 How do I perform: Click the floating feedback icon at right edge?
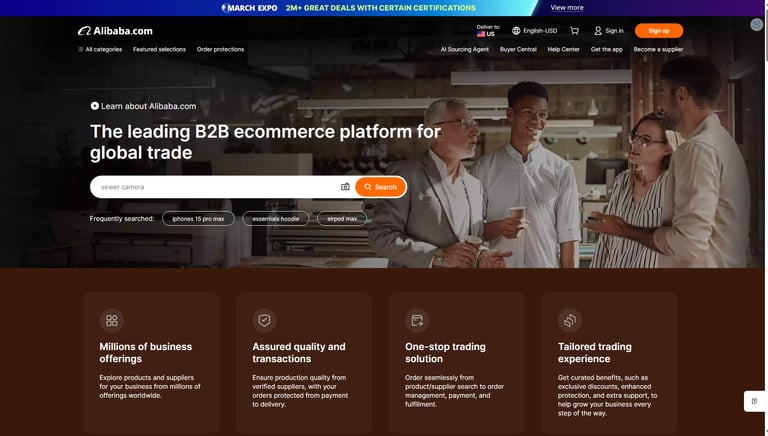click(755, 401)
